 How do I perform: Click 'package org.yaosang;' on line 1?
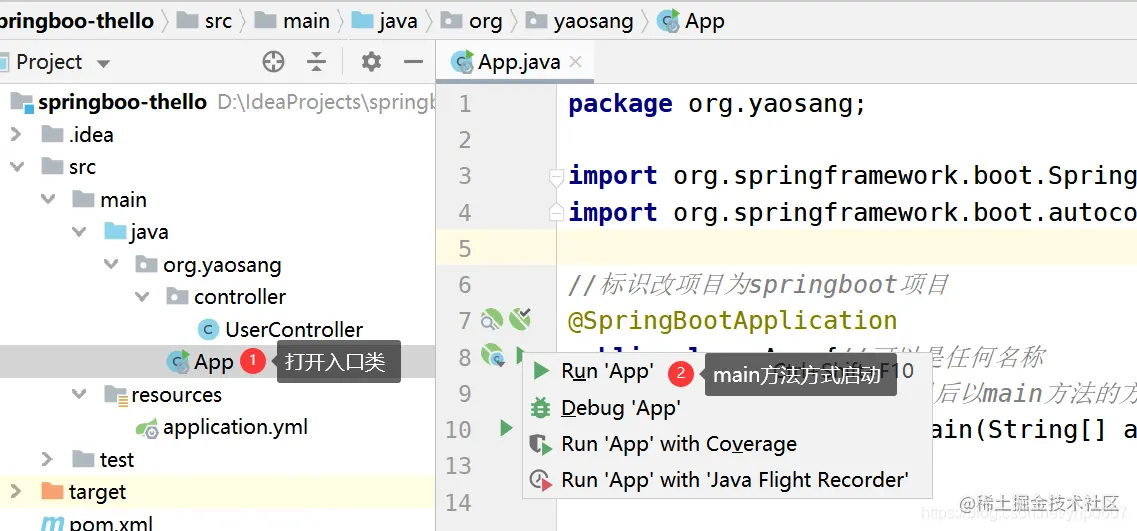click(716, 104)
